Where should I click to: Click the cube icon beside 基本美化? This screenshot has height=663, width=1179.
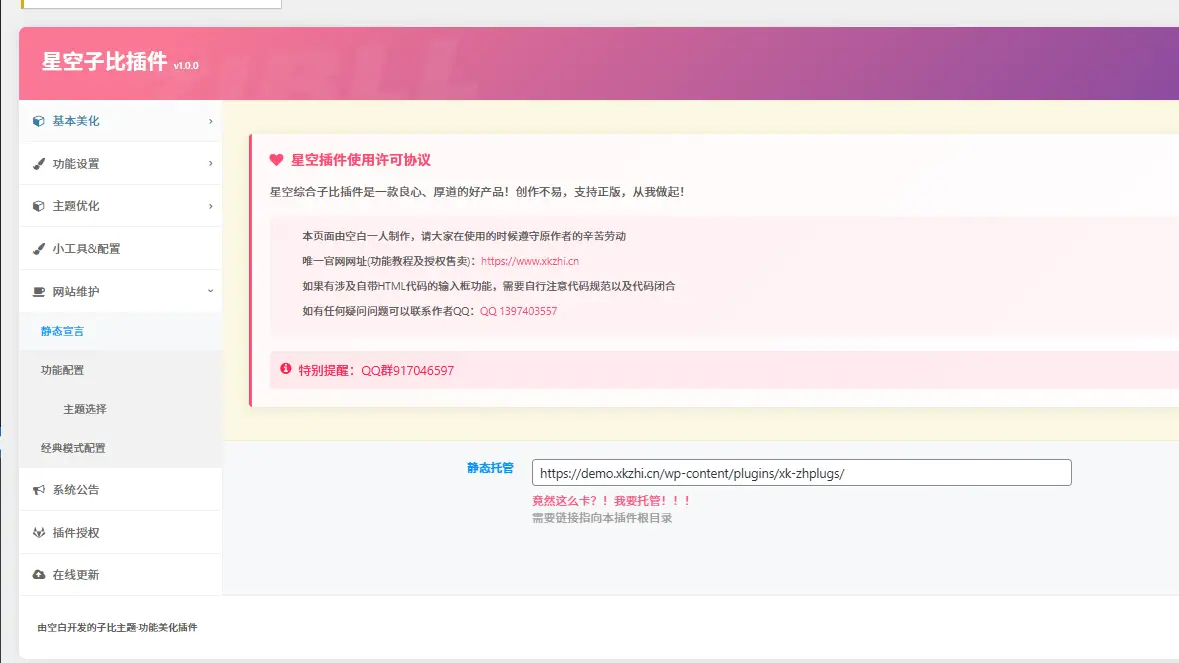tap(39, 121)
